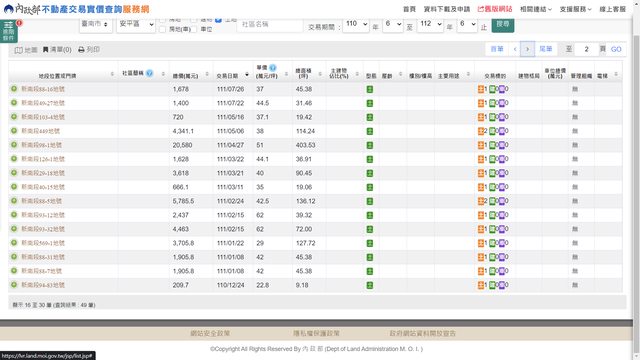Click land type icon in 20,580 row
The width and height of the screenshot is (640, 360).
click(x=370, y=145)
